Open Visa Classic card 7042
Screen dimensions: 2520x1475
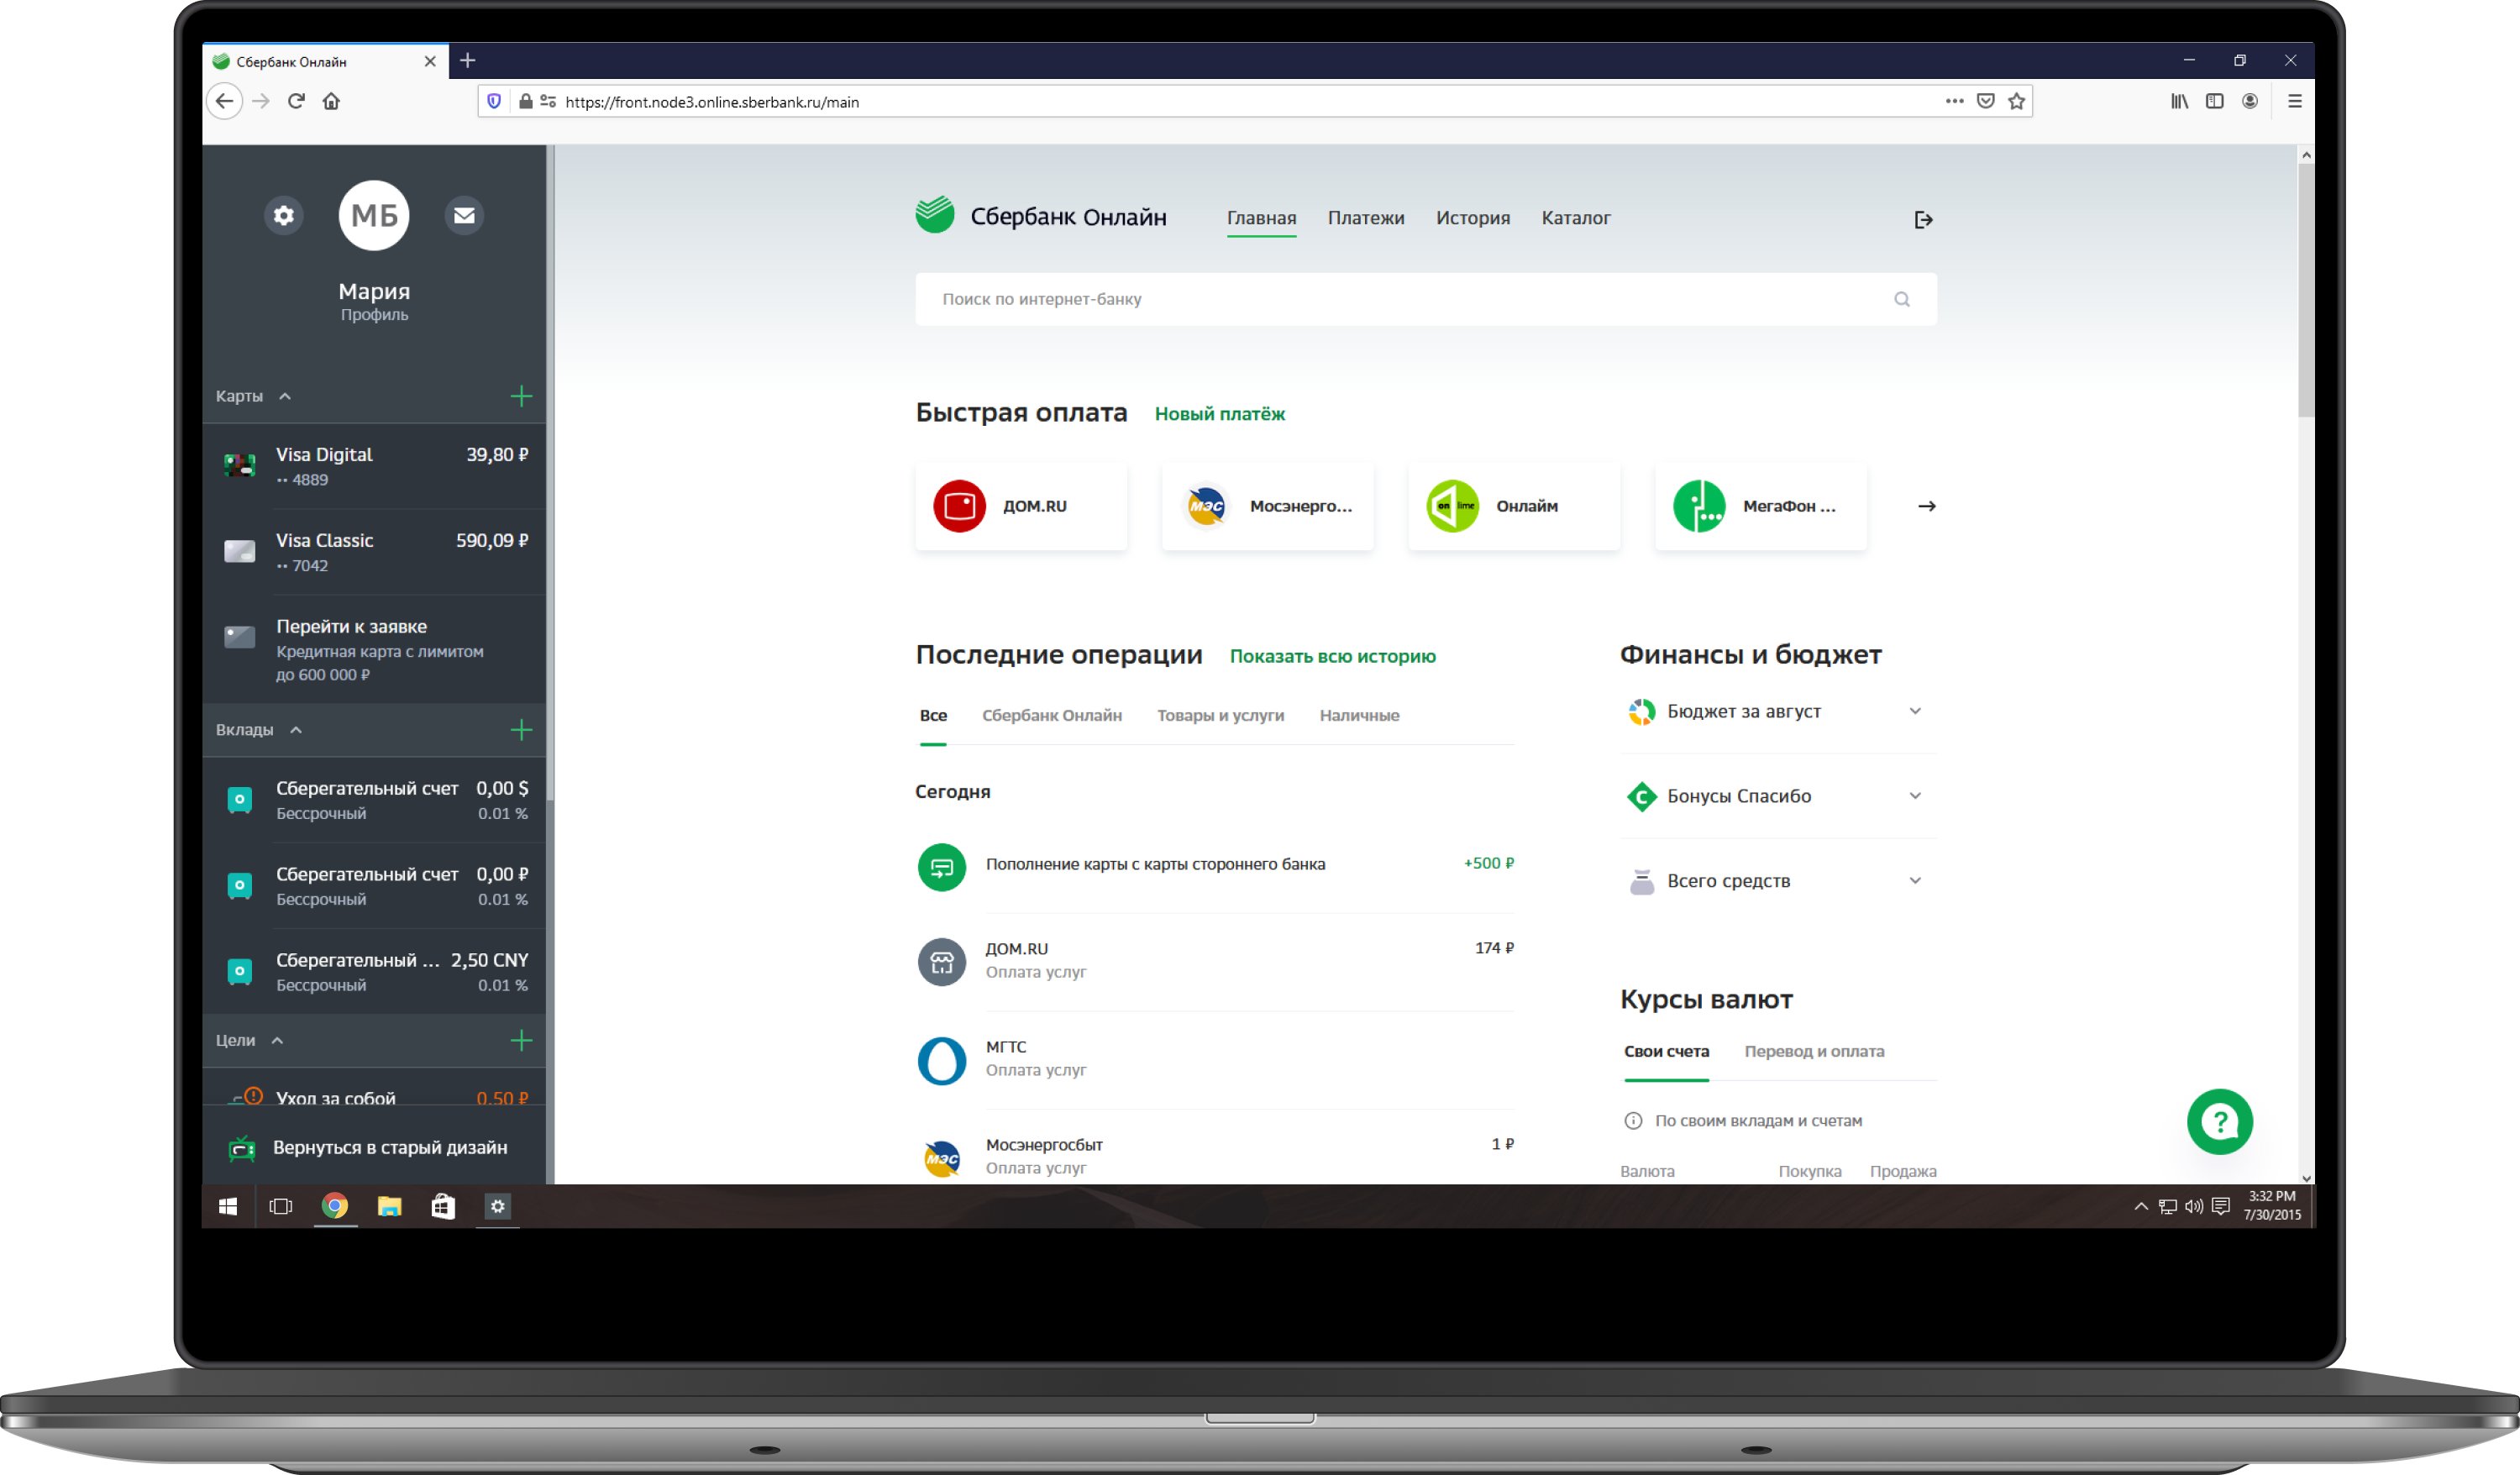click(374, 552)
